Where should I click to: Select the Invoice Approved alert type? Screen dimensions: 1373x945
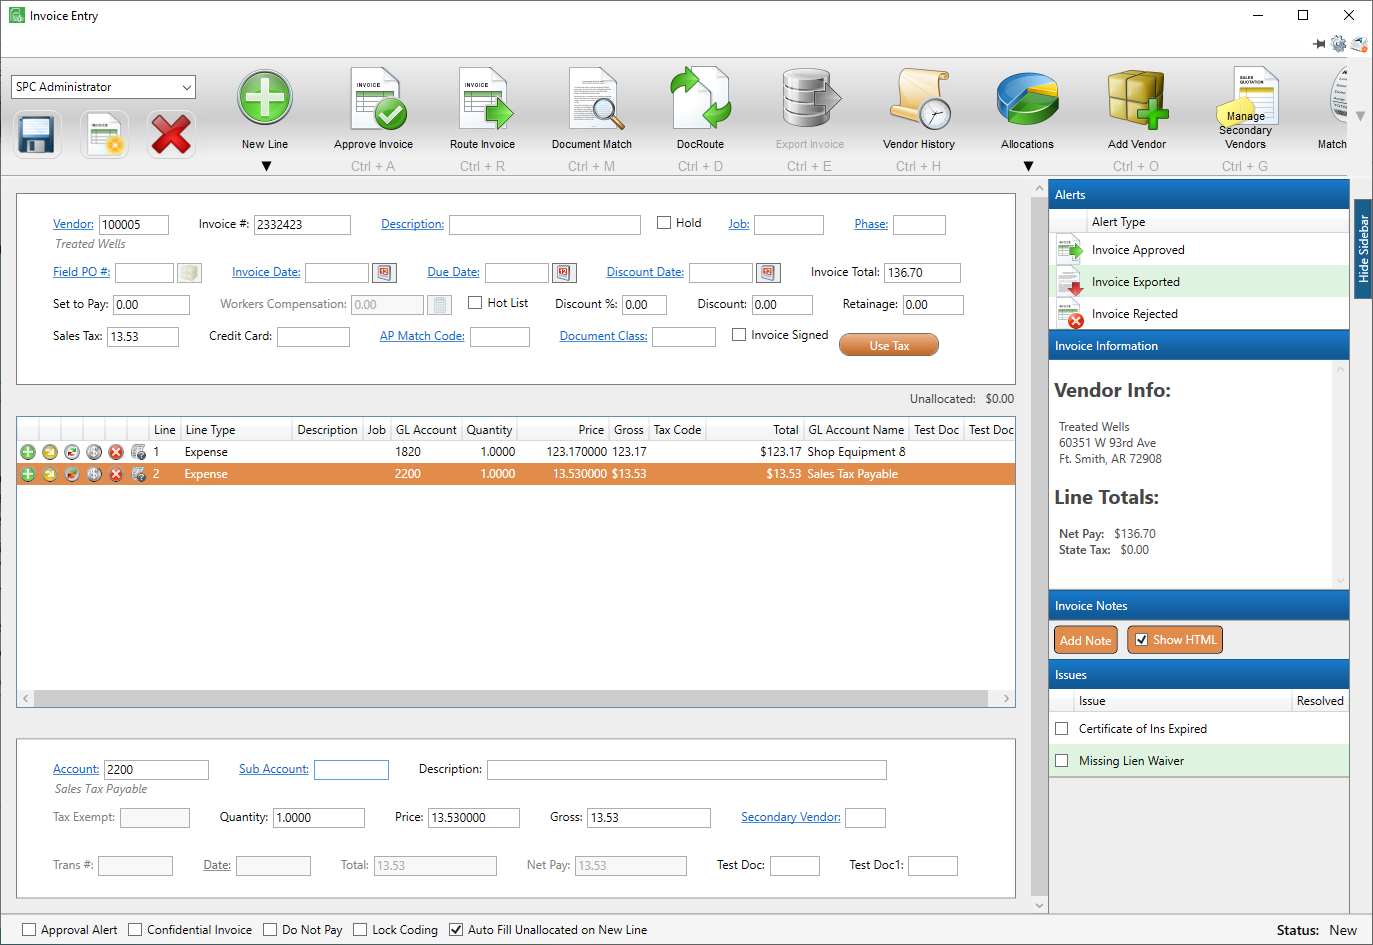coord(1199,250)
